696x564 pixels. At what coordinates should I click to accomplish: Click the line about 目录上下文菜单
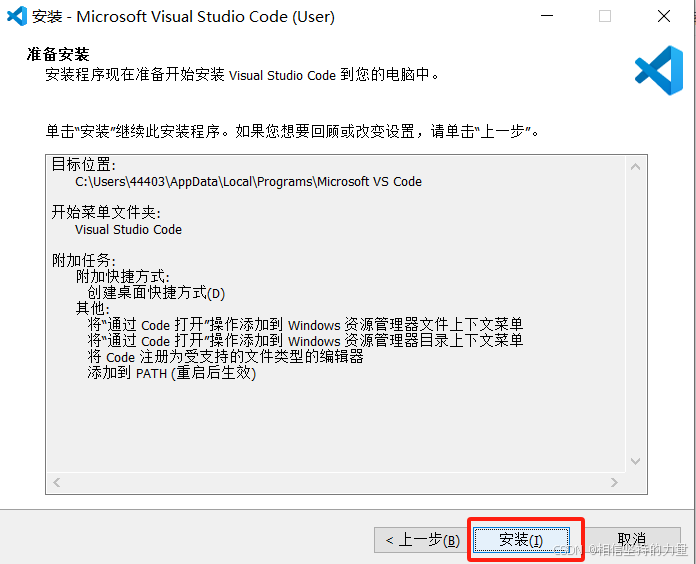pyautogui.click(x=305, y=340)
